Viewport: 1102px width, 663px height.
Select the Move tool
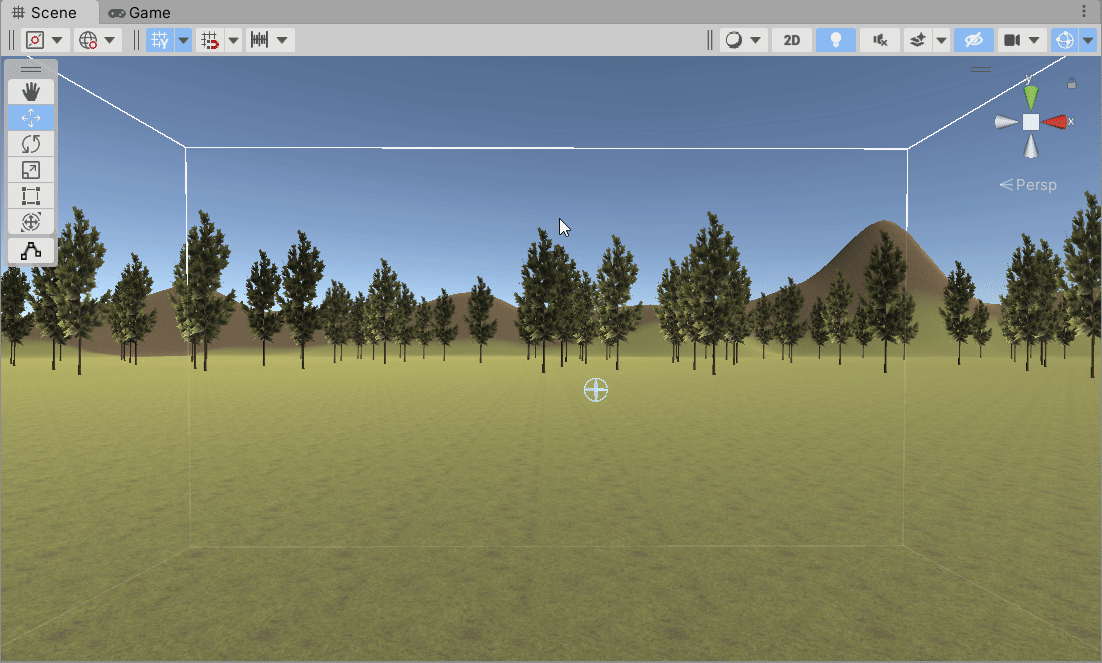click(x=31, y=117)
